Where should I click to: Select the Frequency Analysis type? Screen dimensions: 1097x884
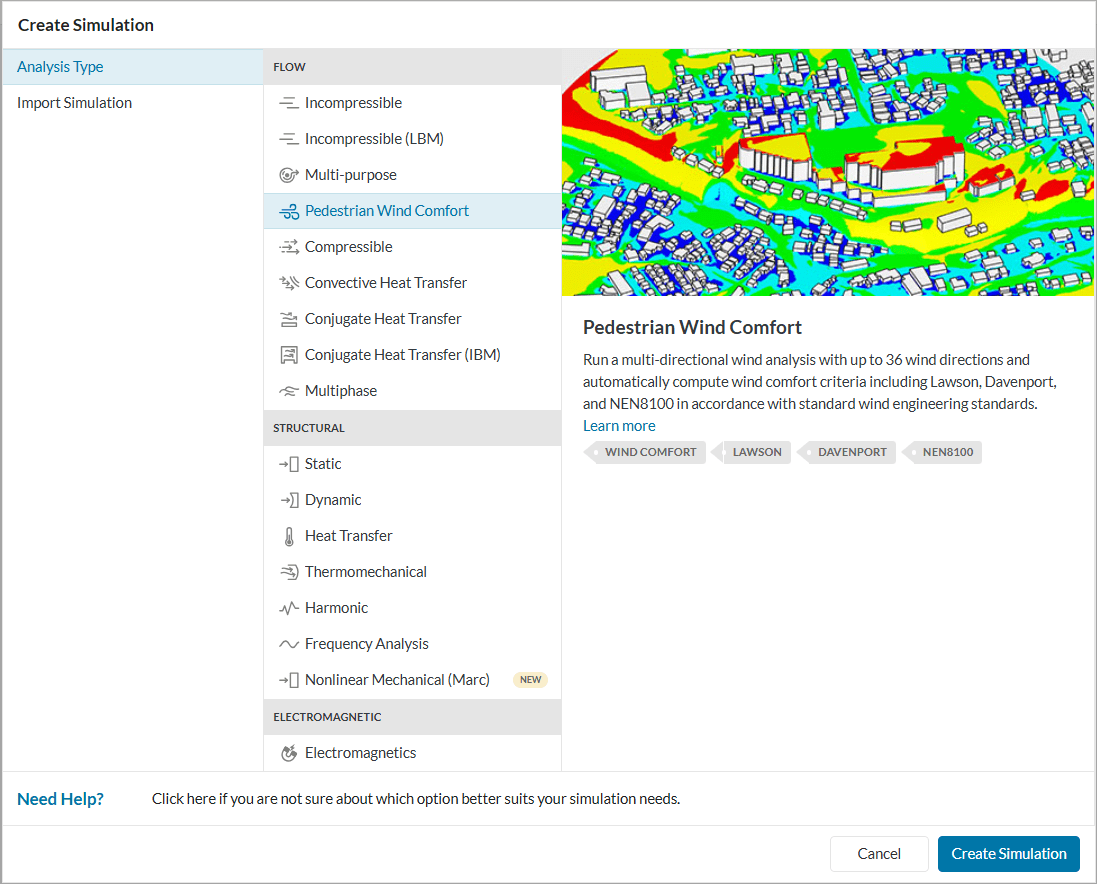(x=288, y=643)
